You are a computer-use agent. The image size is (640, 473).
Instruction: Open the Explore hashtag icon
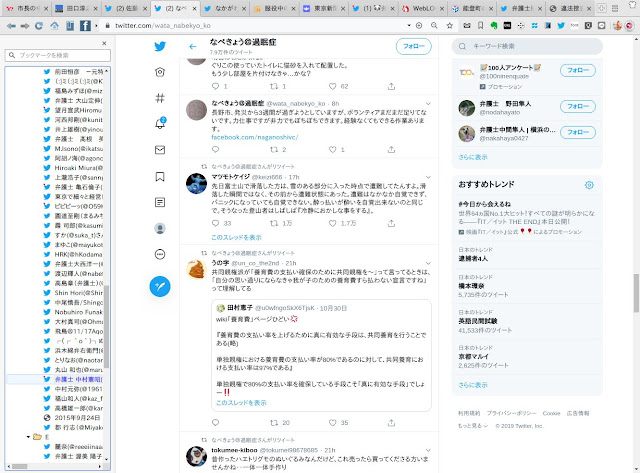click(x=160, y=98)
